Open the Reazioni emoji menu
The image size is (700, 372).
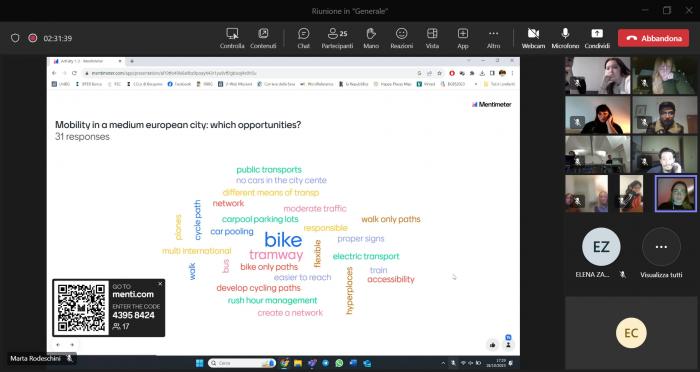(x=401, y=38)
